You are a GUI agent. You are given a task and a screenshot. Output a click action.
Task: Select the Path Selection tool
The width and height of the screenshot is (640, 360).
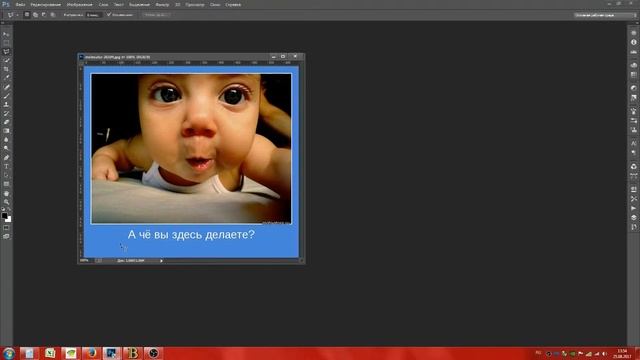click(x=6, y=175)
